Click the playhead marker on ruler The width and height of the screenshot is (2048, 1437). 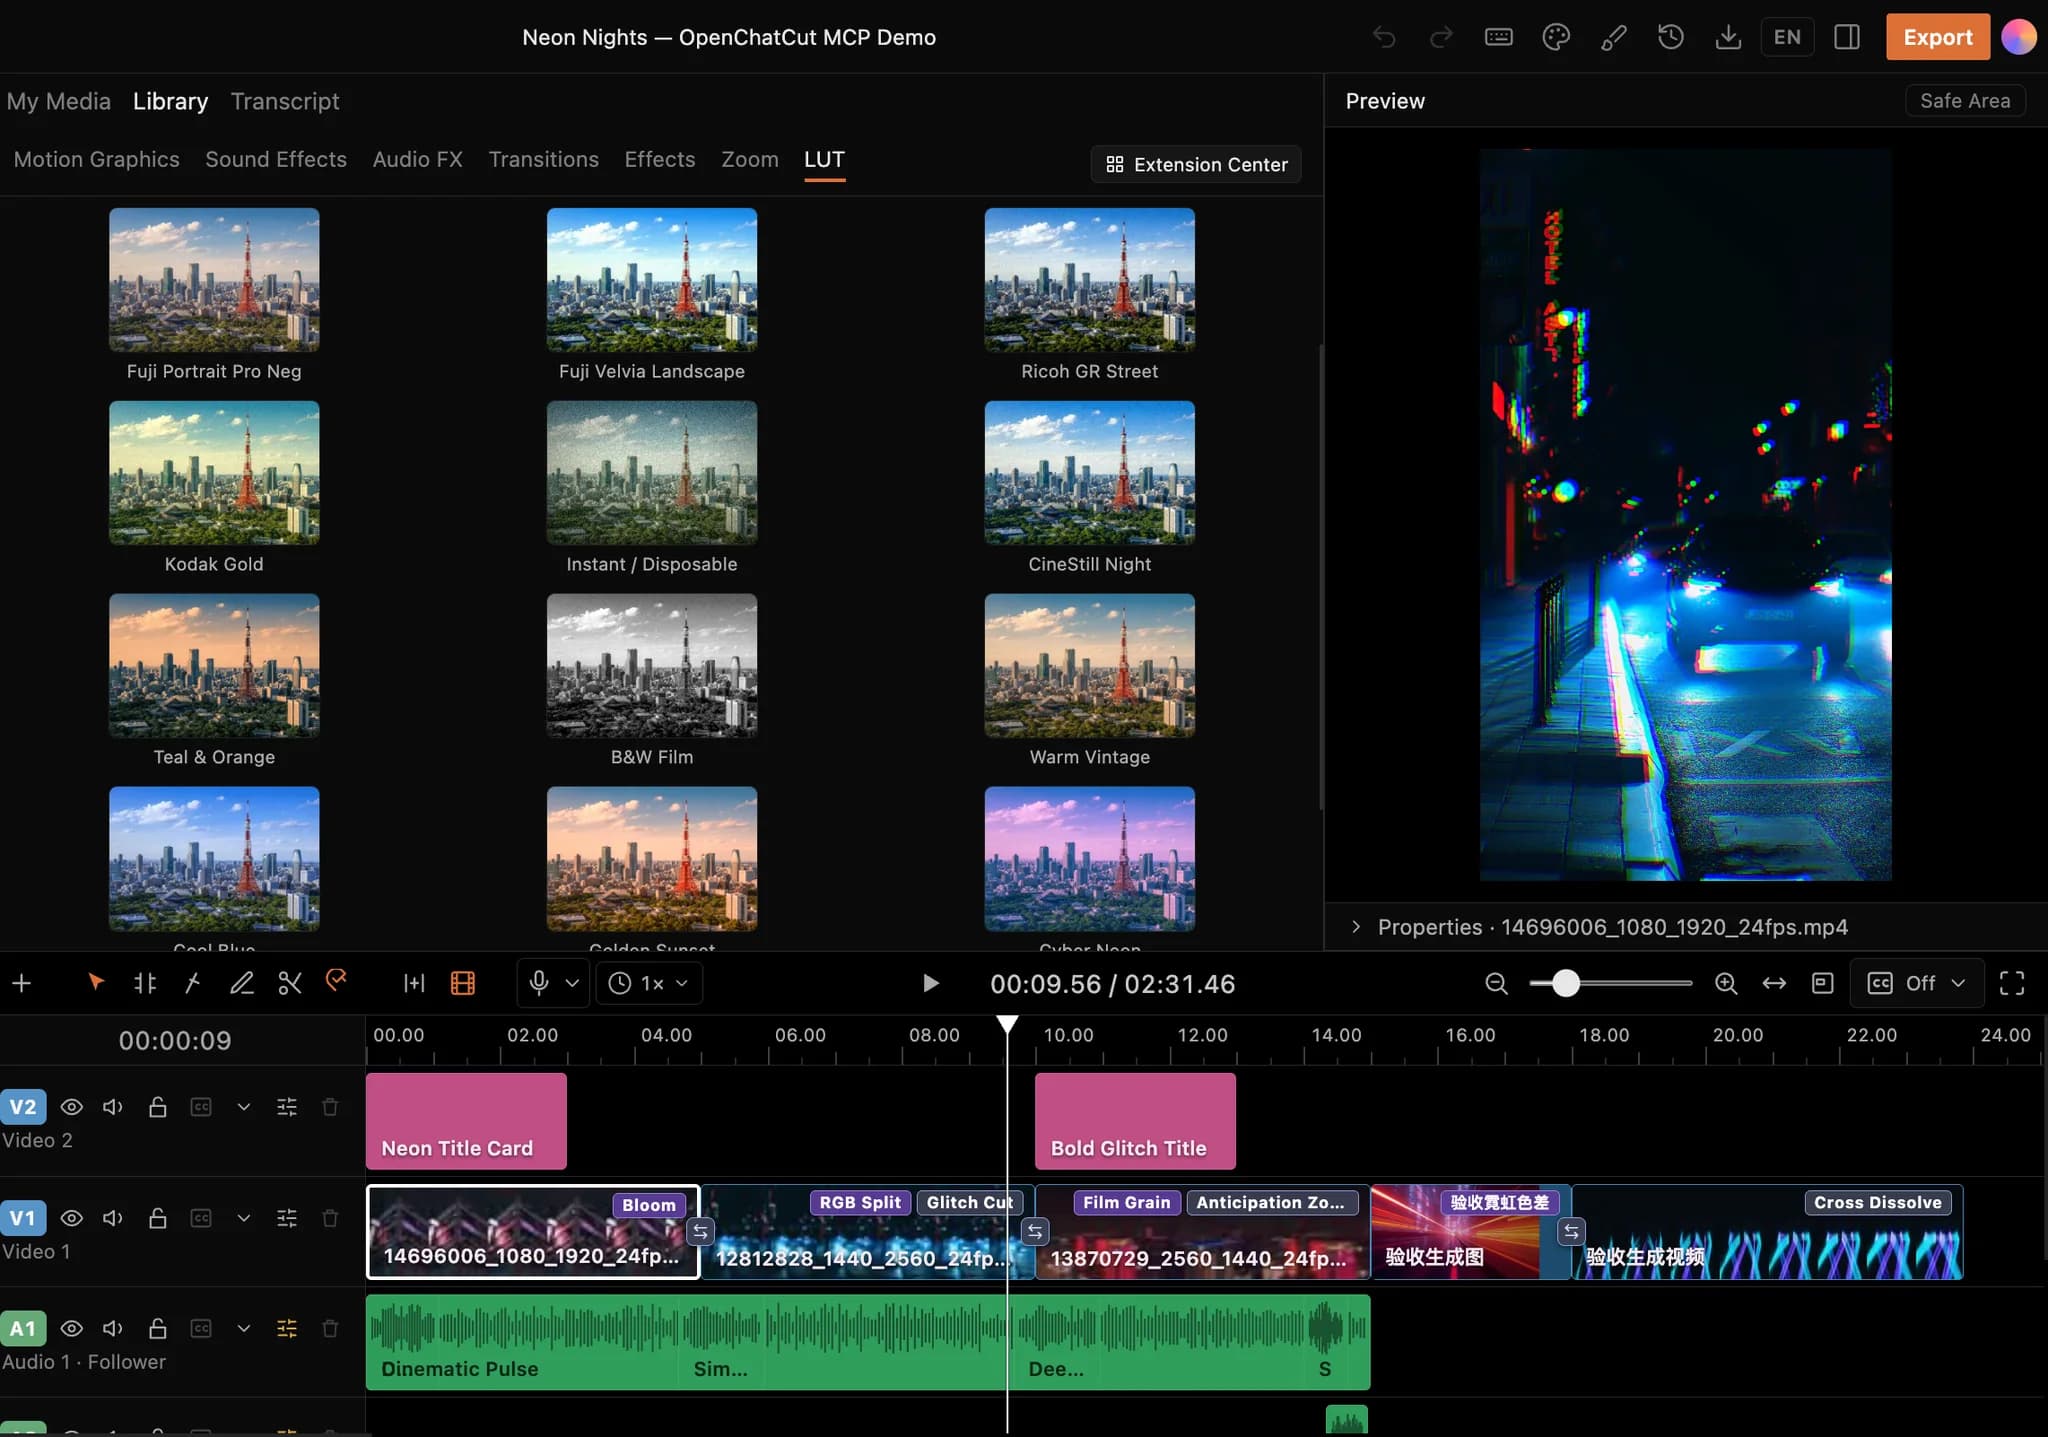point(1007,1025)
